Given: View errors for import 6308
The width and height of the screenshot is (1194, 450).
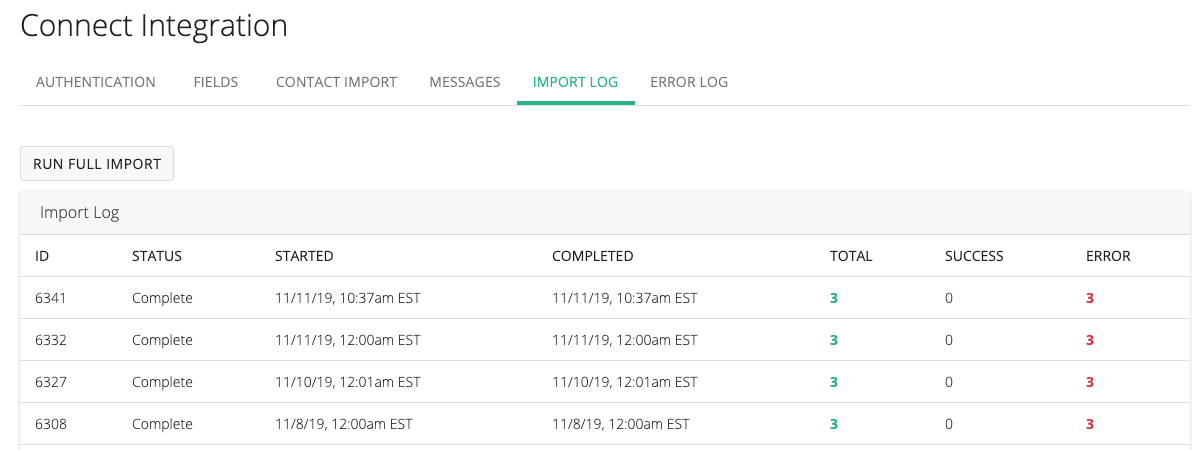Looking at the screenshot, I should [1090, 424].
